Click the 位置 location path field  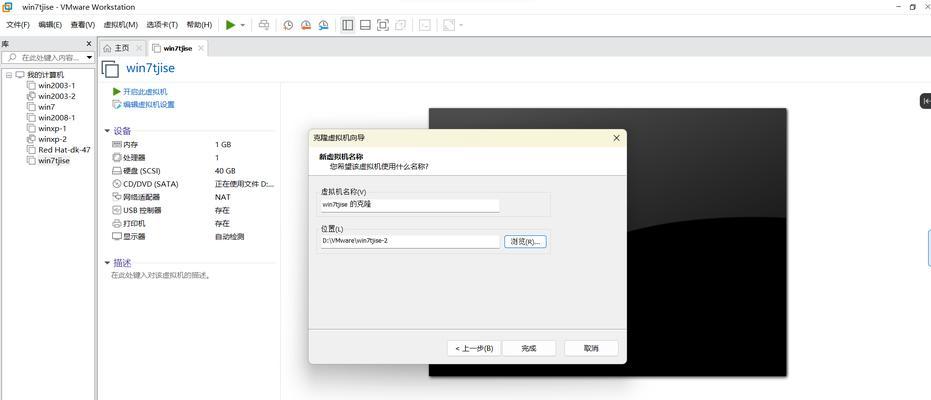[x=409, y=241]
